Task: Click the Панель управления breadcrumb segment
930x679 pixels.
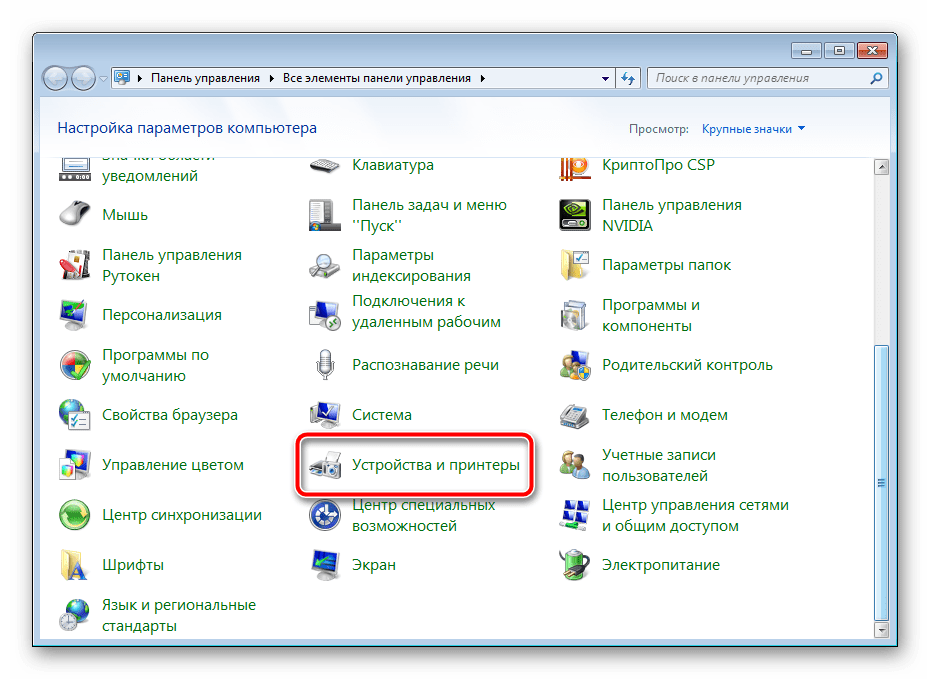Action: 205,78
